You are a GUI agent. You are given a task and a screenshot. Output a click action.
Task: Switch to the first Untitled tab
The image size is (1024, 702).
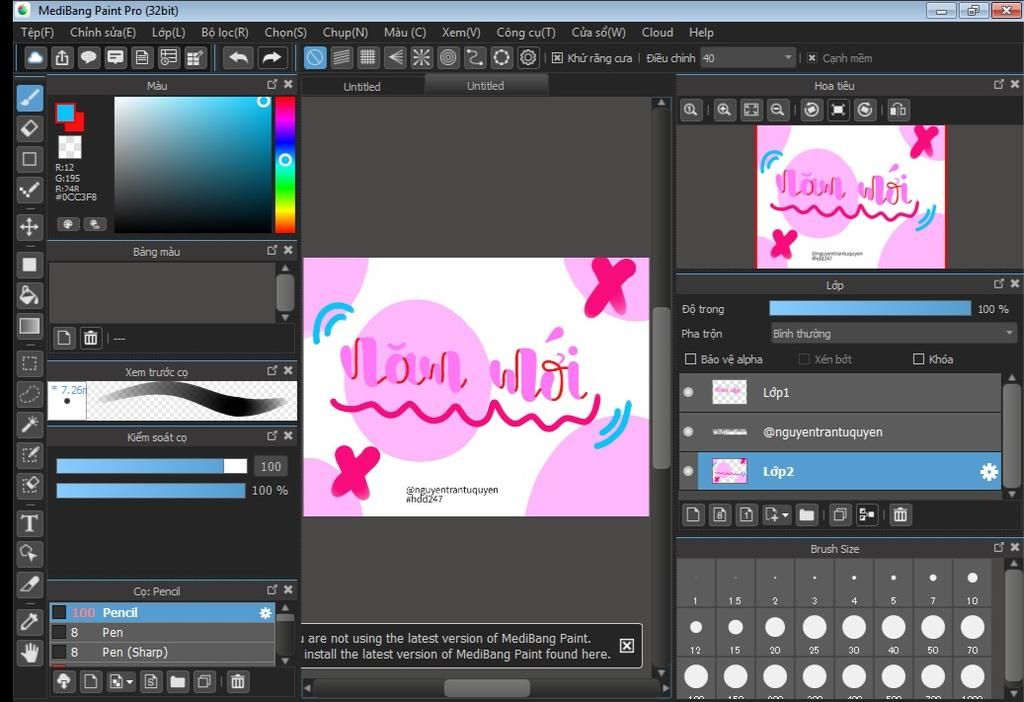click(362, 86)
